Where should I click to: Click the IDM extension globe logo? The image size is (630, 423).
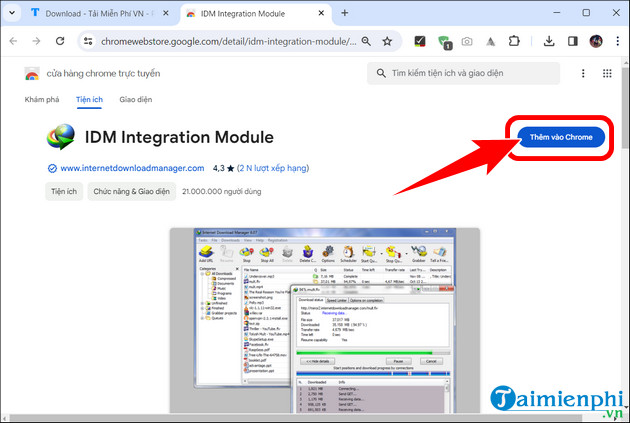[x=61, y=137]
